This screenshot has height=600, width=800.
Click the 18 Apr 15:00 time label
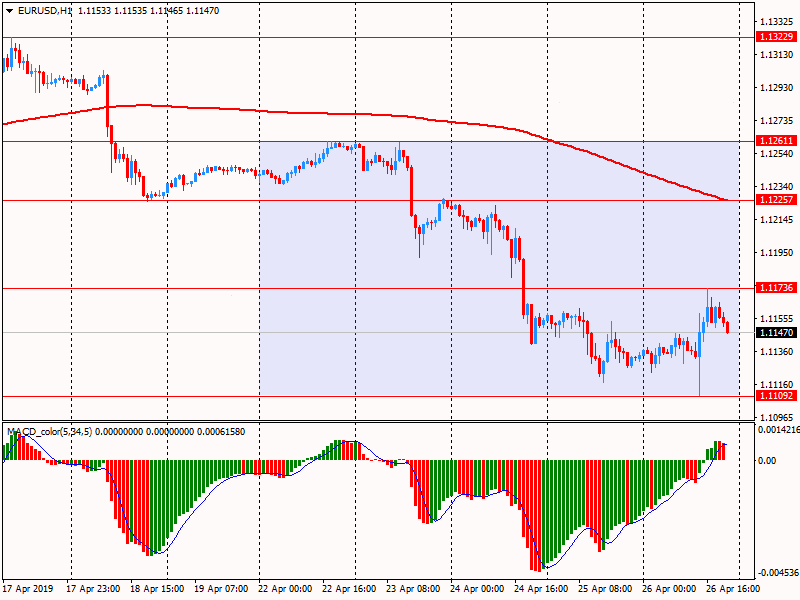(157, 589)
